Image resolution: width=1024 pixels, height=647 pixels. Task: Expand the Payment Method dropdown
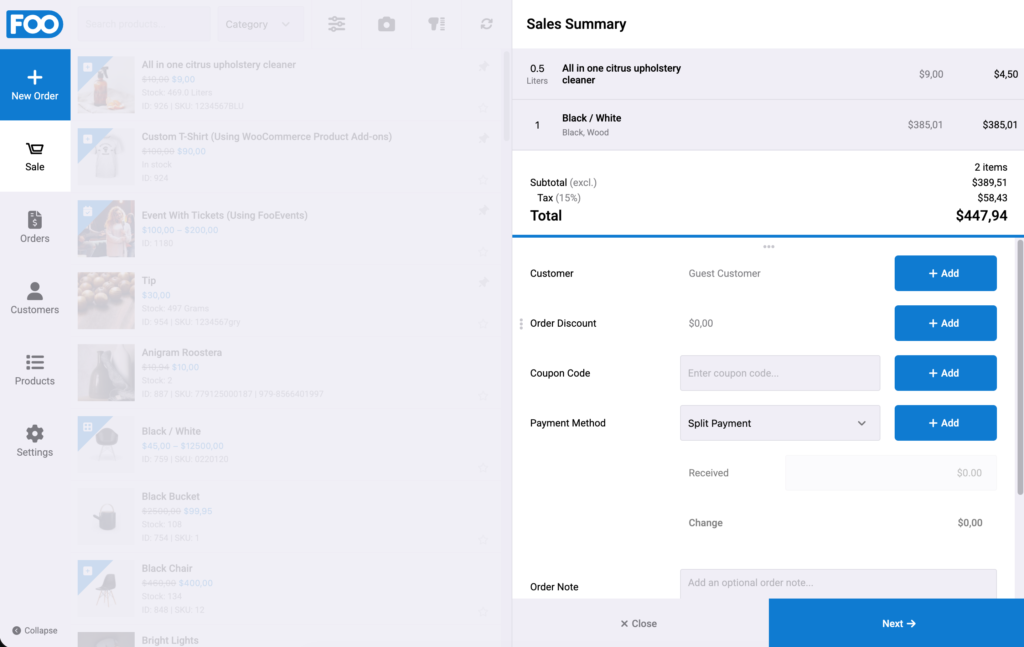[780, 423]
